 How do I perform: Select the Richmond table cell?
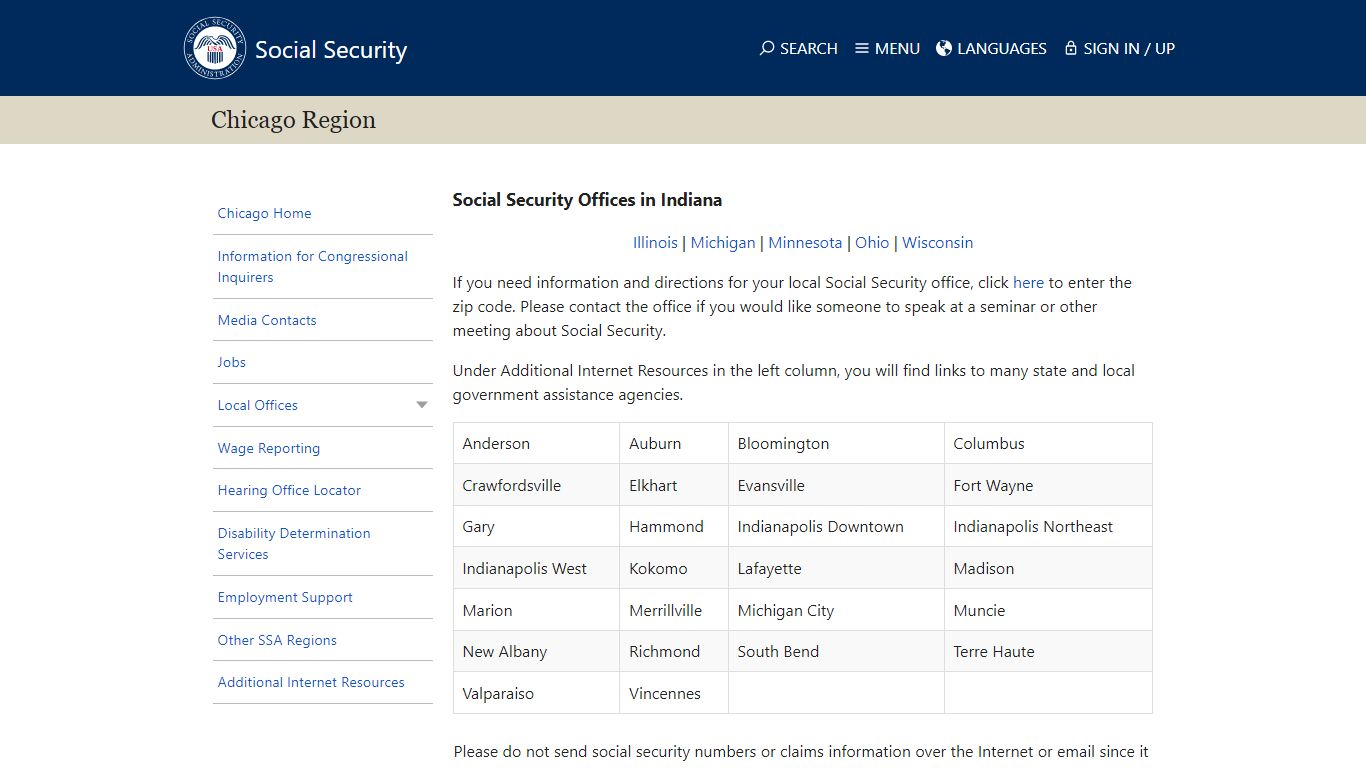point(674,651)
